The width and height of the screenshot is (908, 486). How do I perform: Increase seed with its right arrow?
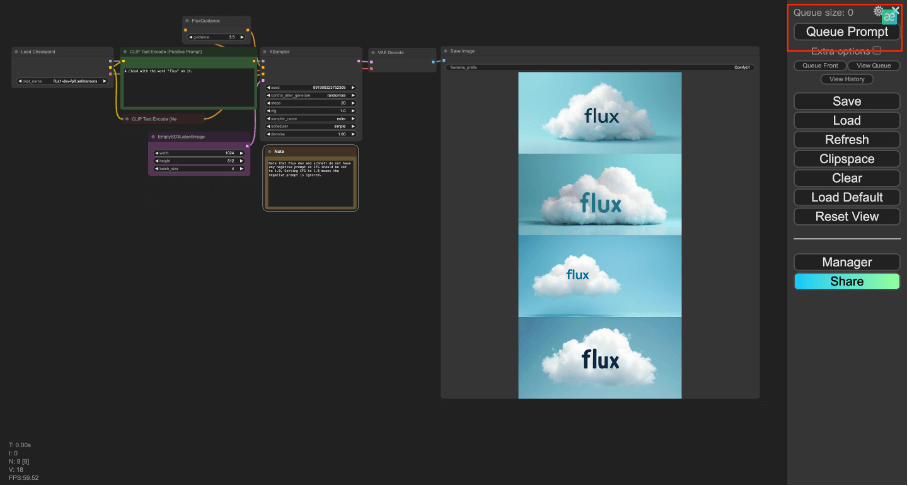(353, 87)
